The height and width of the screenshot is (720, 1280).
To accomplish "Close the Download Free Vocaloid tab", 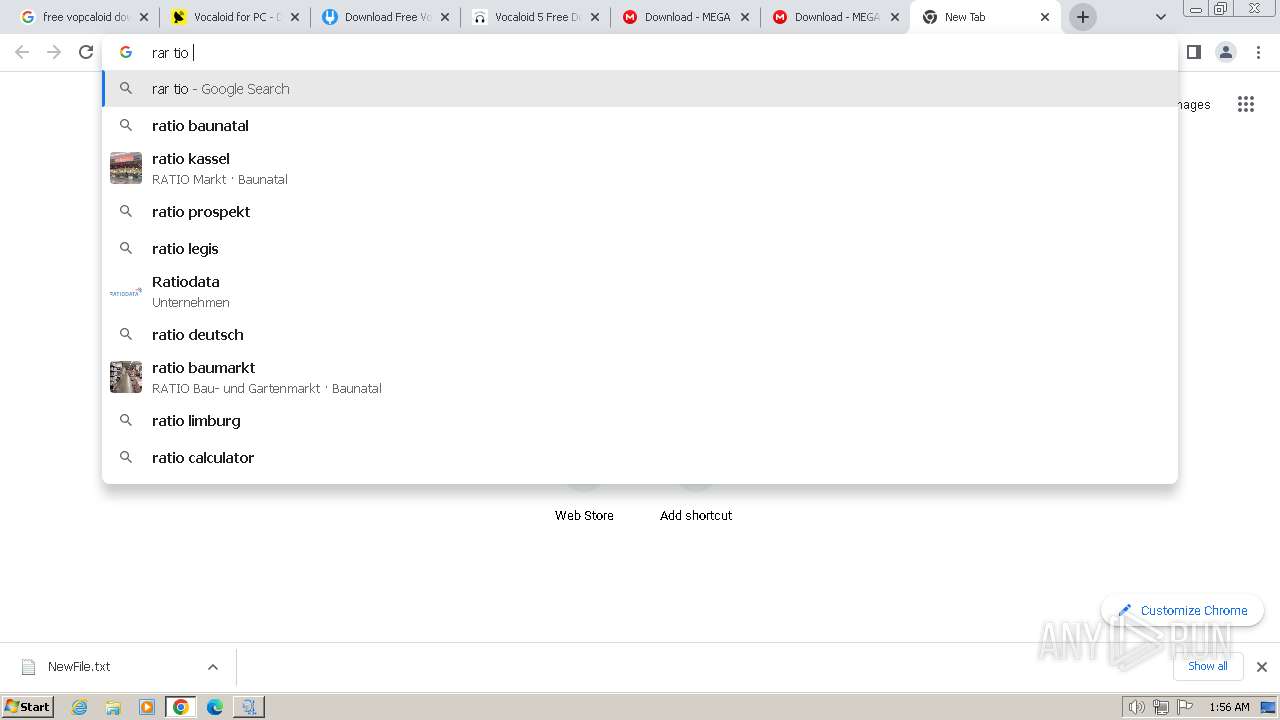I will [x=445, y=17].
